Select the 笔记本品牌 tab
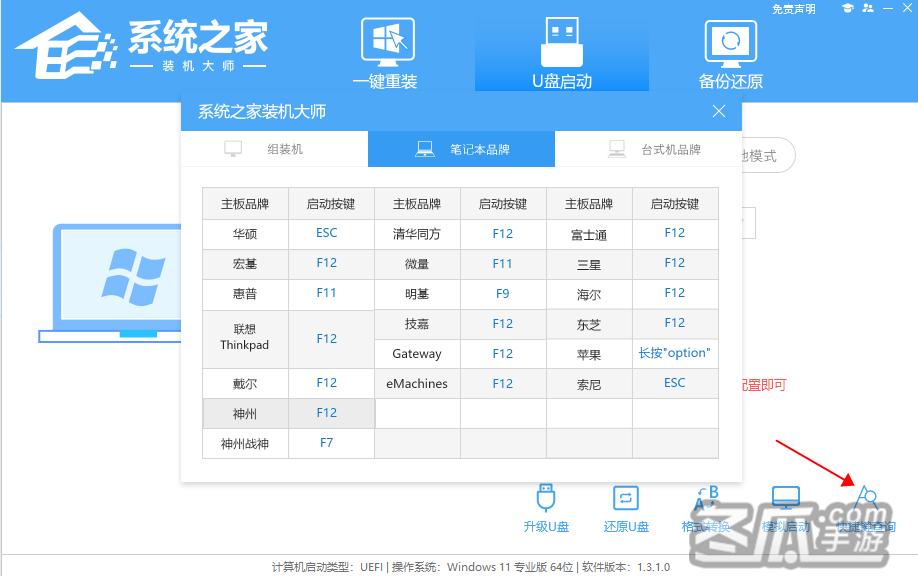Screen dimensions: 918x576 [461, 149]
